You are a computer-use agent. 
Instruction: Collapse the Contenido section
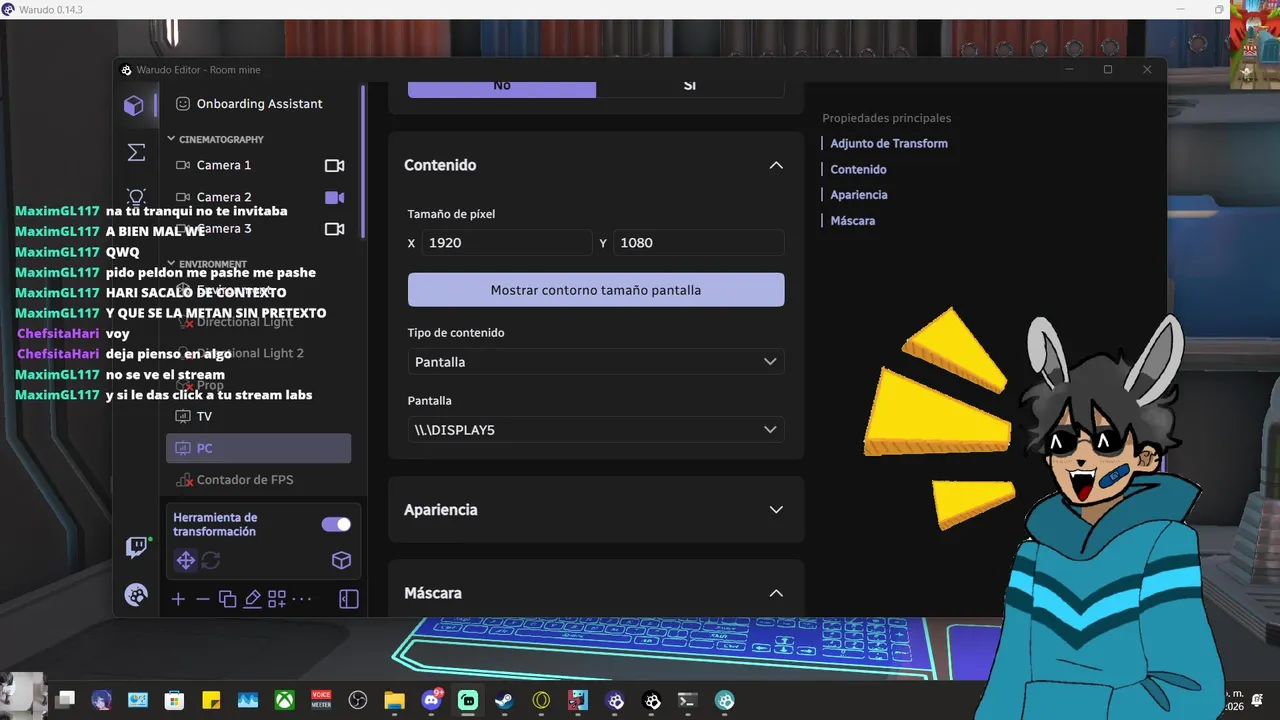776,165
